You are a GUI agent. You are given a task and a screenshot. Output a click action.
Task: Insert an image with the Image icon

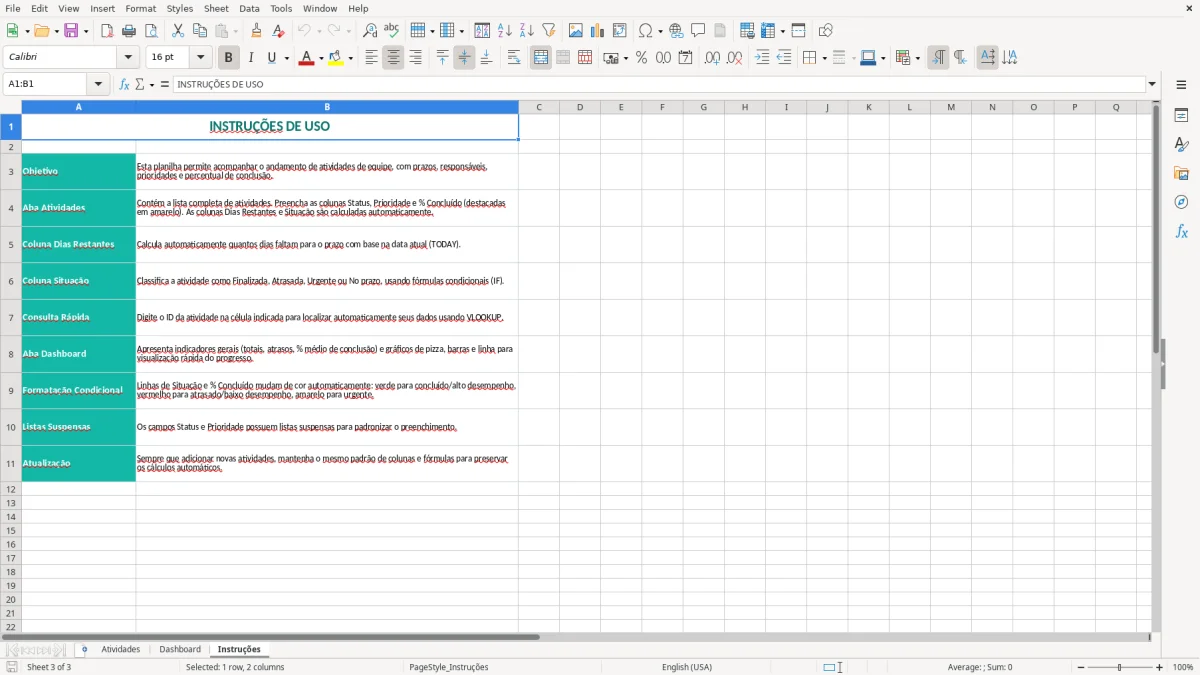[576, 31]
